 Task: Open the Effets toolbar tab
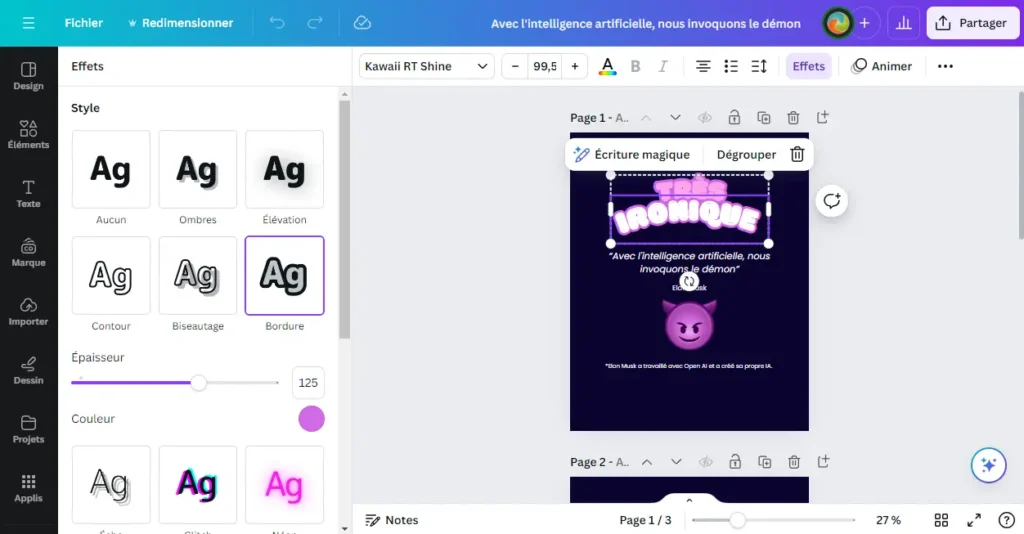(x=808, y=66)
